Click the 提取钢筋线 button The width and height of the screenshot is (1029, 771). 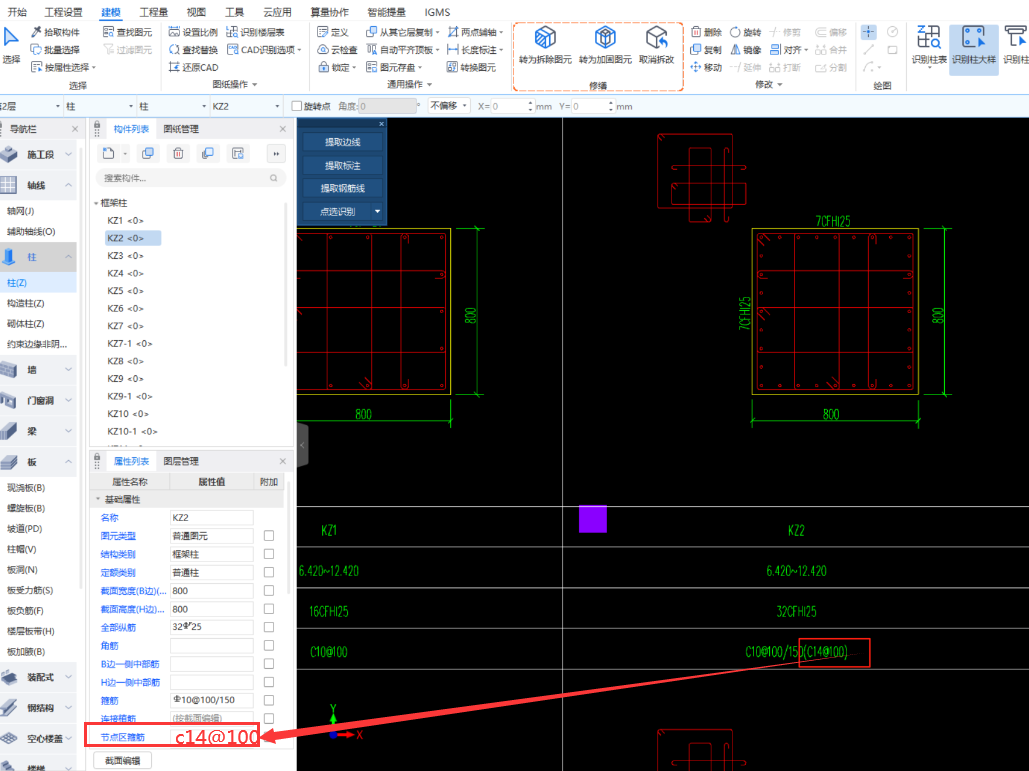coord(342,188)
